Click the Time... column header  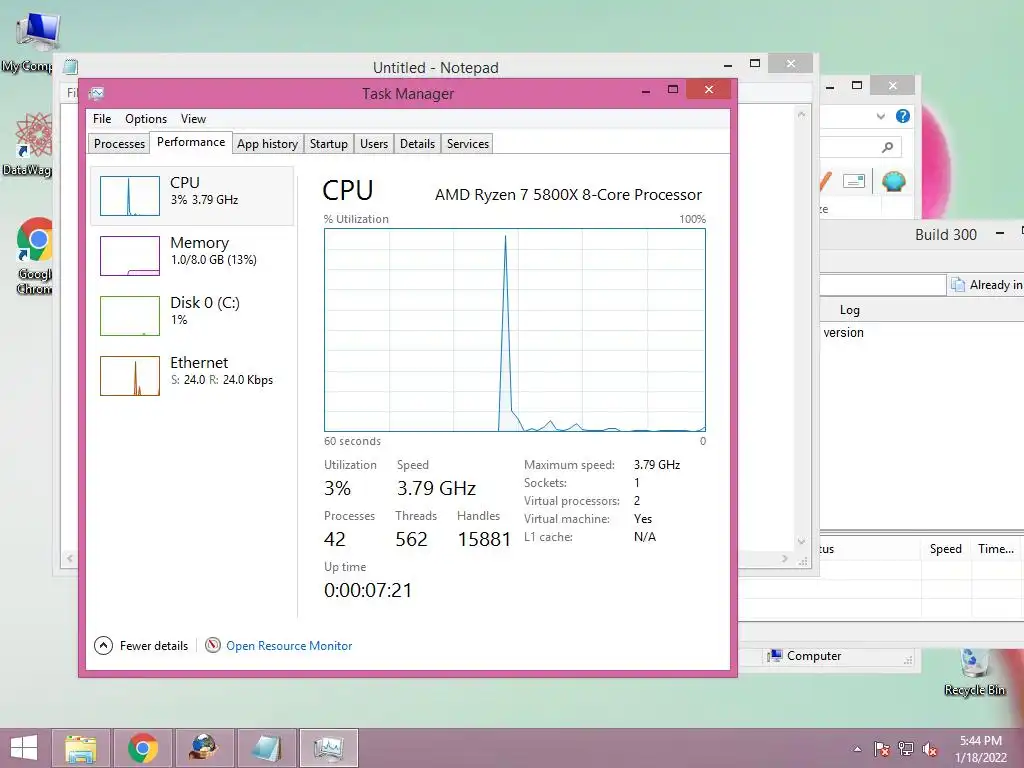[x=995, y=549]
